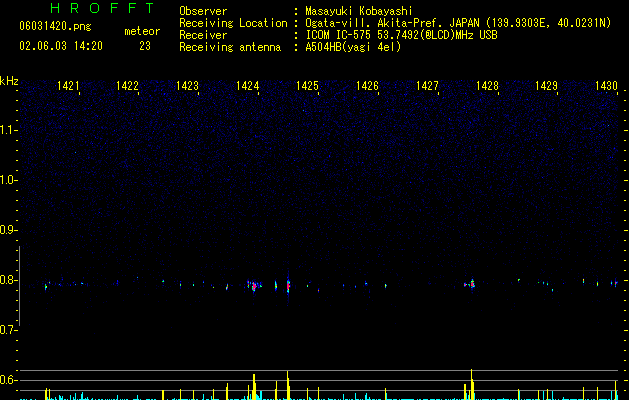
Task: Click time marker 1425
Action: pos(307,86)
